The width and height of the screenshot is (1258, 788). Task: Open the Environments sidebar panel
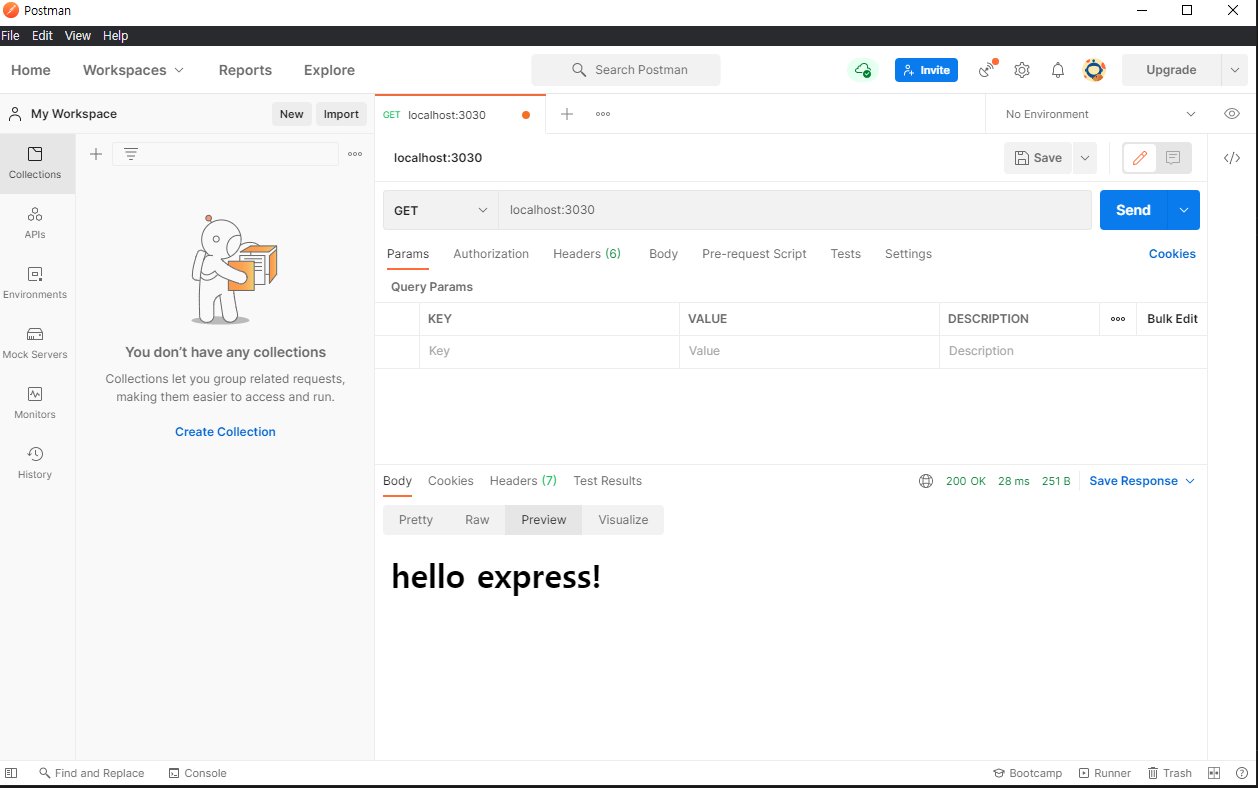click(35, 283)
